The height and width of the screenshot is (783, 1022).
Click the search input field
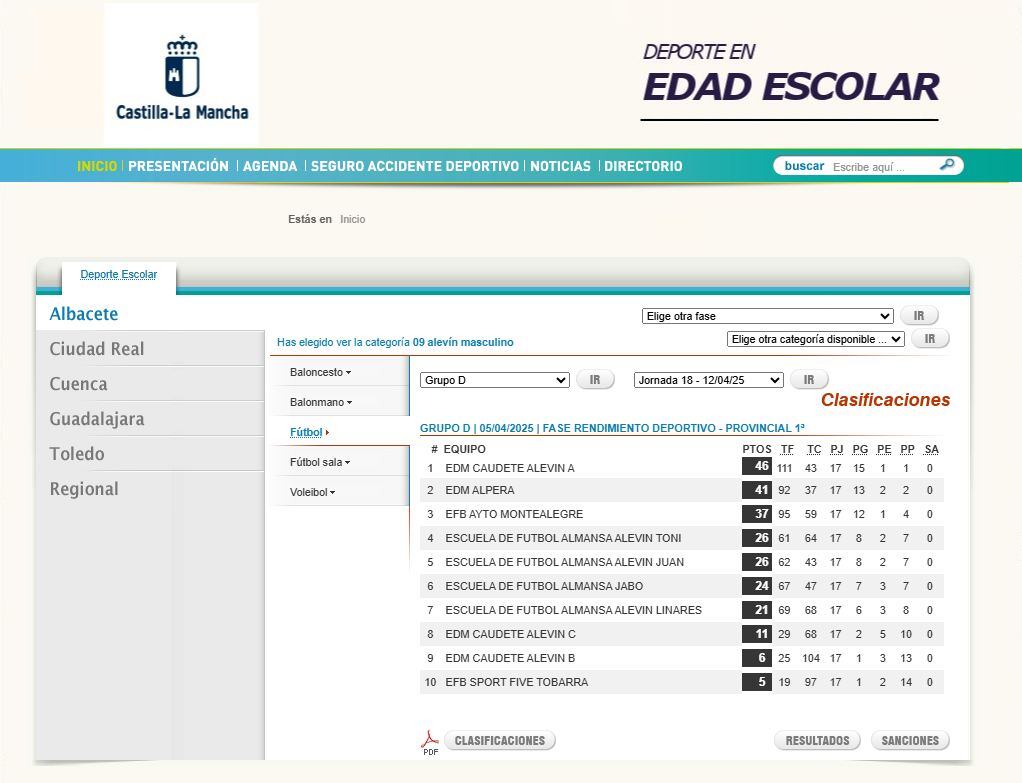click(x=880, y=167)
